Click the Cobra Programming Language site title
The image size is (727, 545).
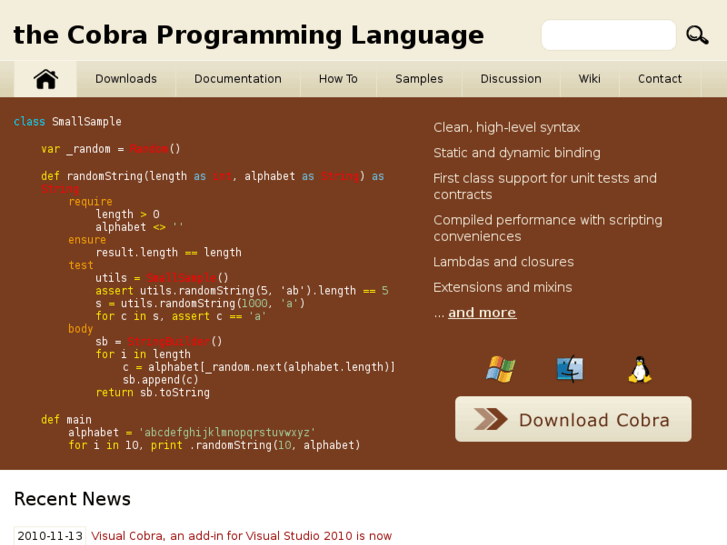point(248,35)
